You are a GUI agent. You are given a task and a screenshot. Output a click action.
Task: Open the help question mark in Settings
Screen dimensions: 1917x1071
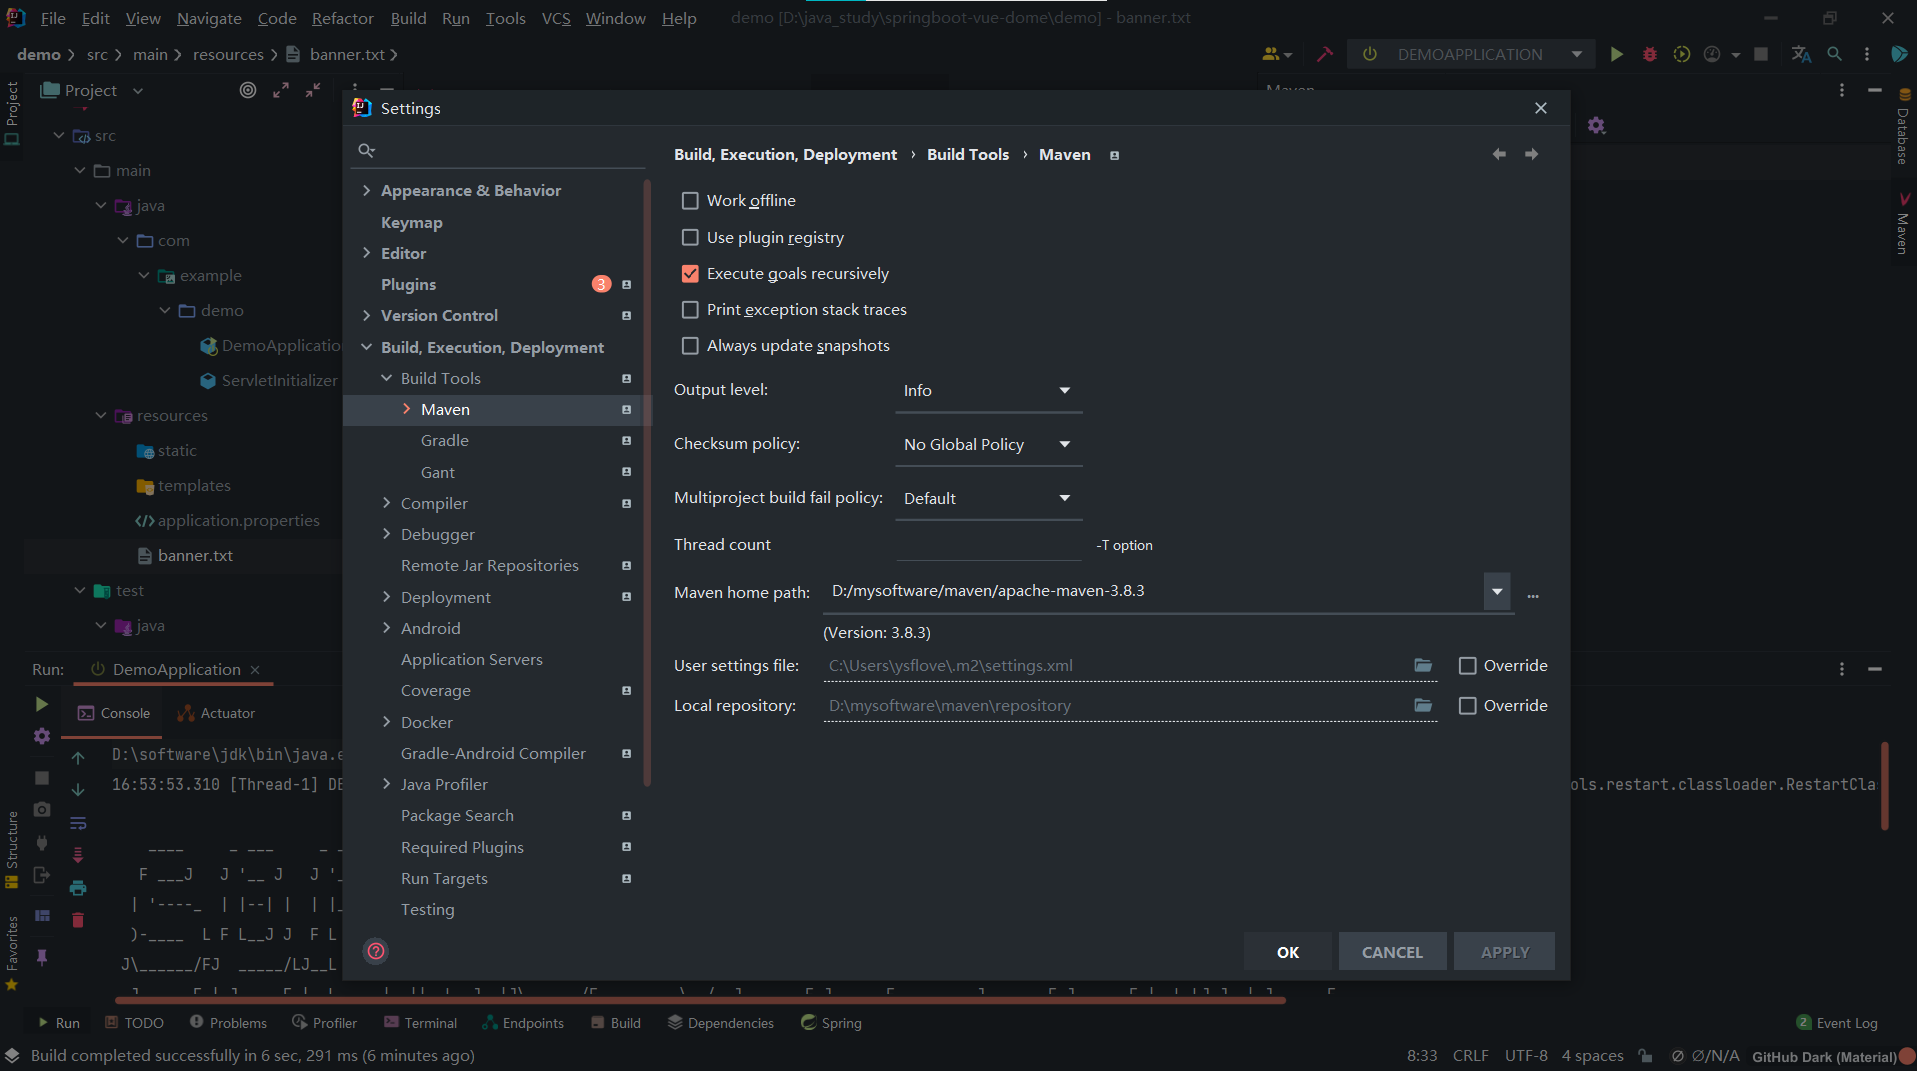(376, 951)
